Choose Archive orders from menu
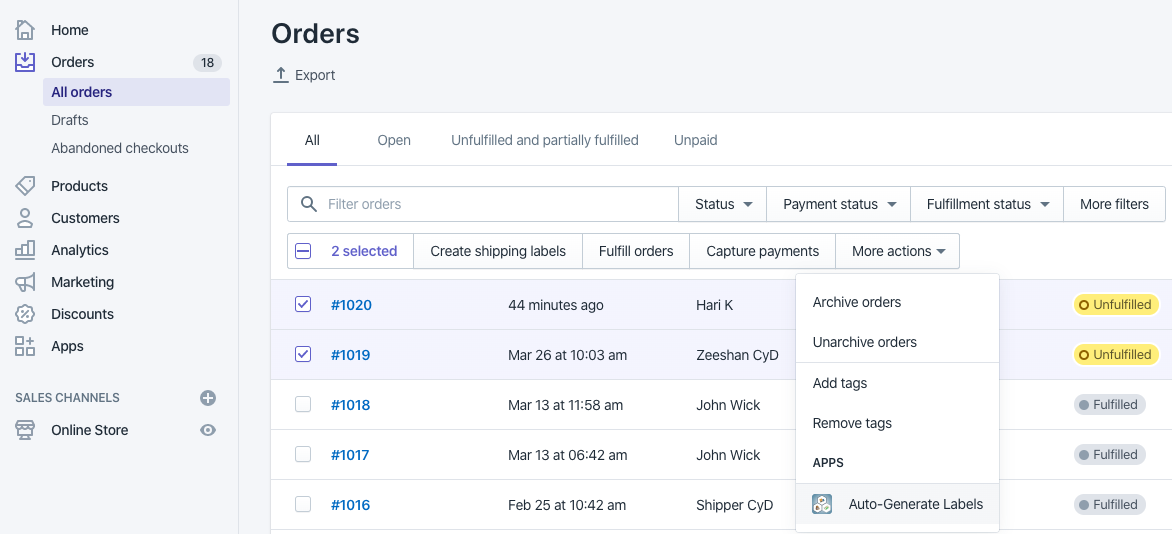1172x534 pixels. 898,302
